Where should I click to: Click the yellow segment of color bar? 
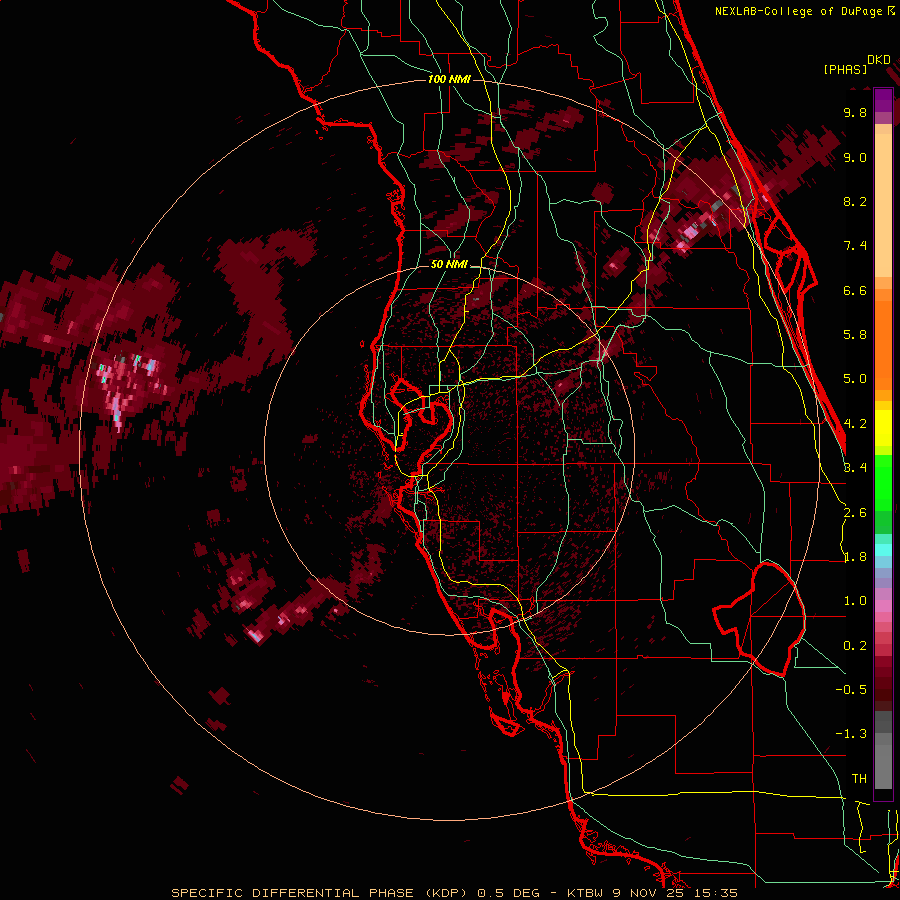coord(883,428)
